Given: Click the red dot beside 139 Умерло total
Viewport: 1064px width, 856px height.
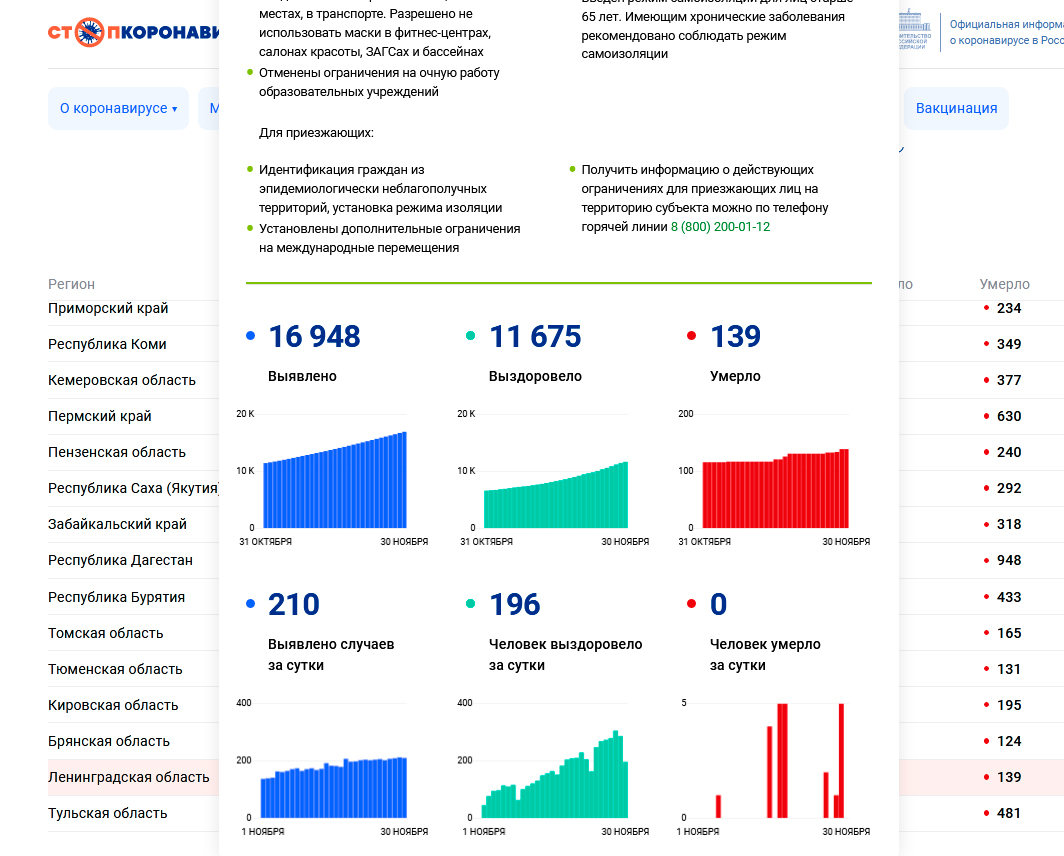Looking at the screenshot, I should point(691,337).
